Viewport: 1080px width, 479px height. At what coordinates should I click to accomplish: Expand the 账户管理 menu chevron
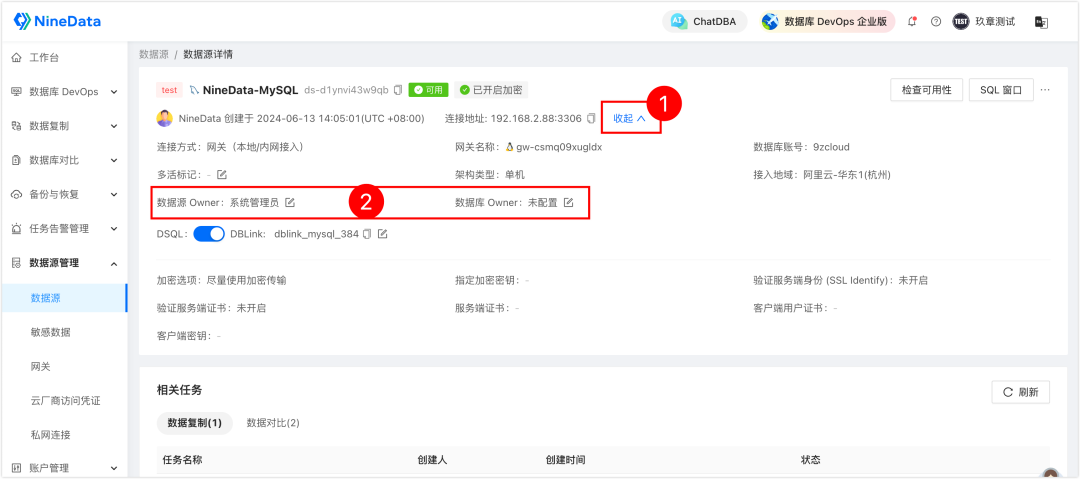[114, 469]
